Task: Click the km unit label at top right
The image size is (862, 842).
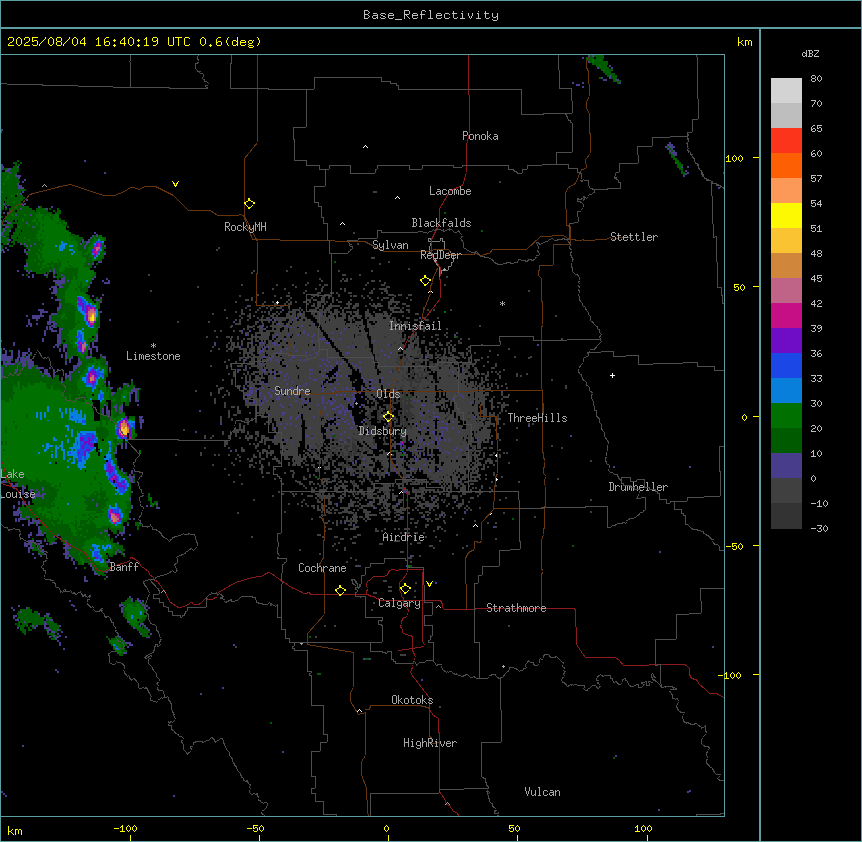Action: tap(744, 42)
